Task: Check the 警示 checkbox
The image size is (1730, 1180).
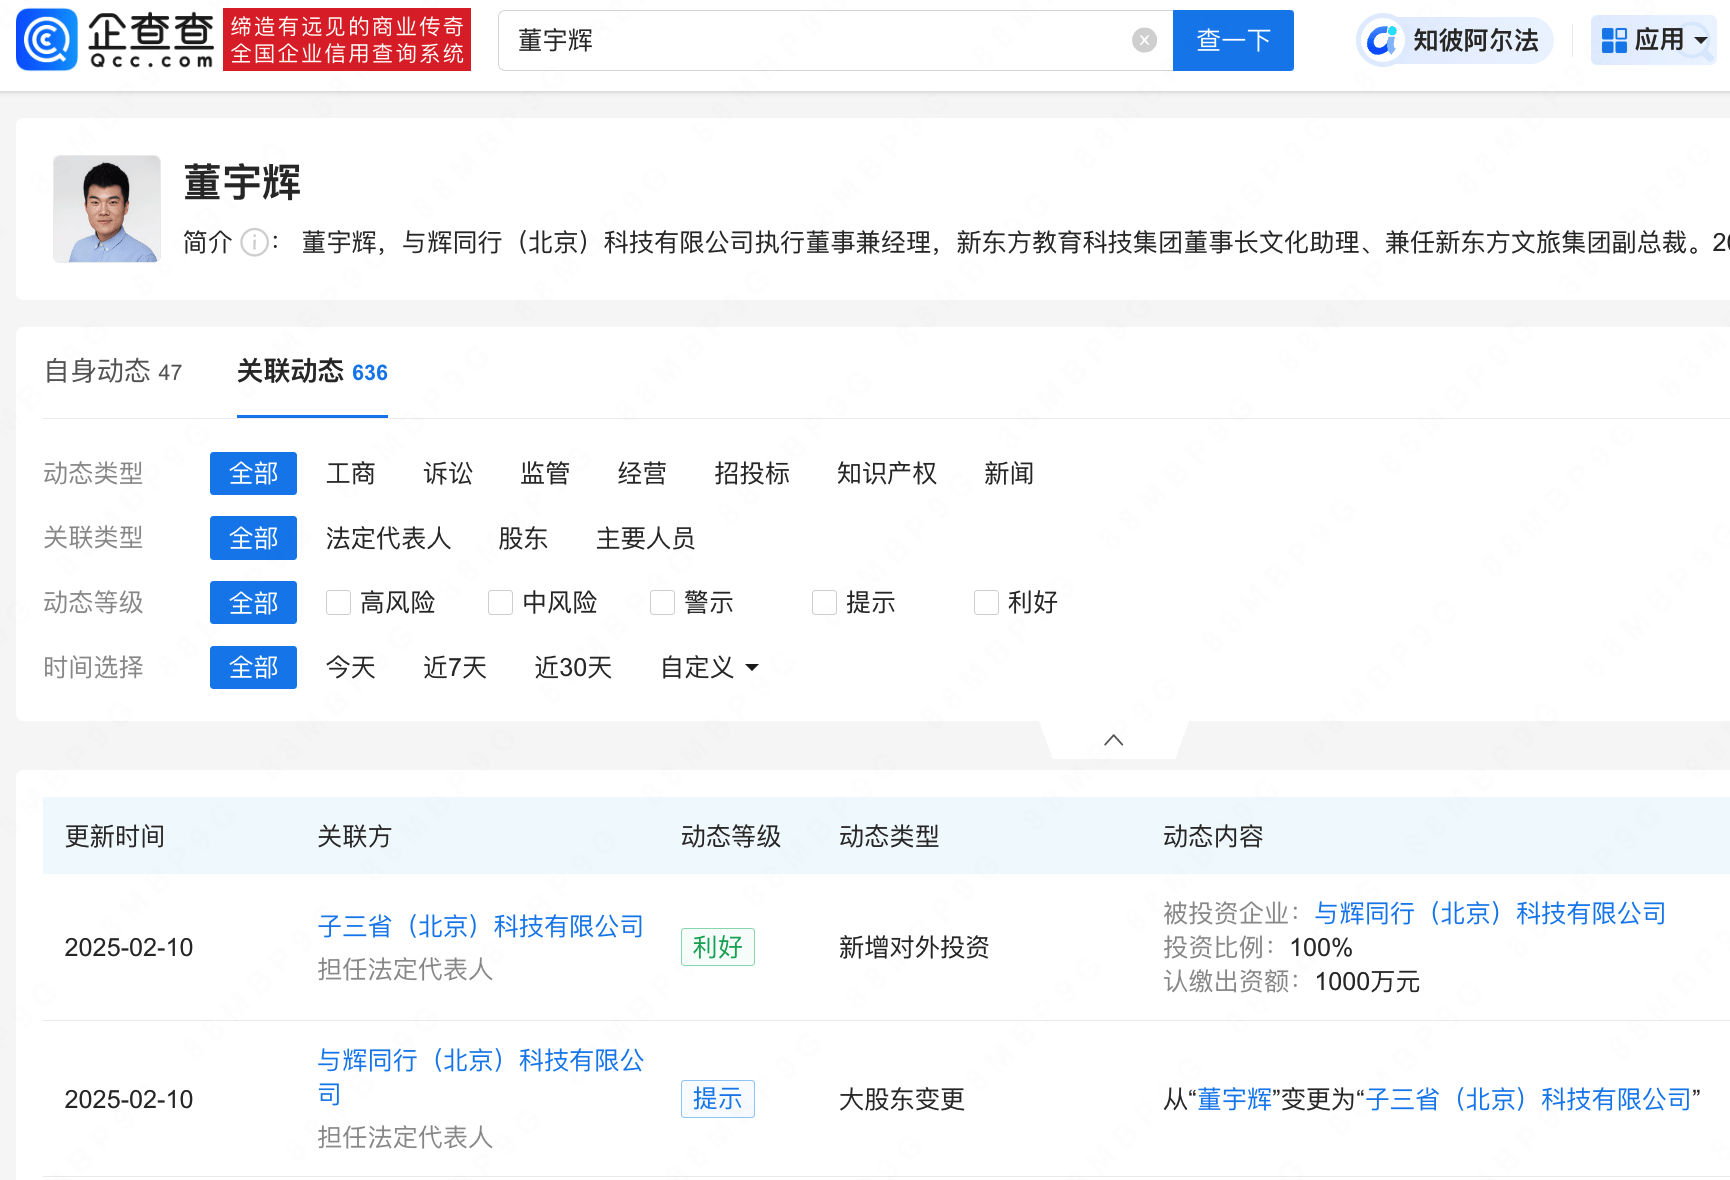Action: (662, 603)
